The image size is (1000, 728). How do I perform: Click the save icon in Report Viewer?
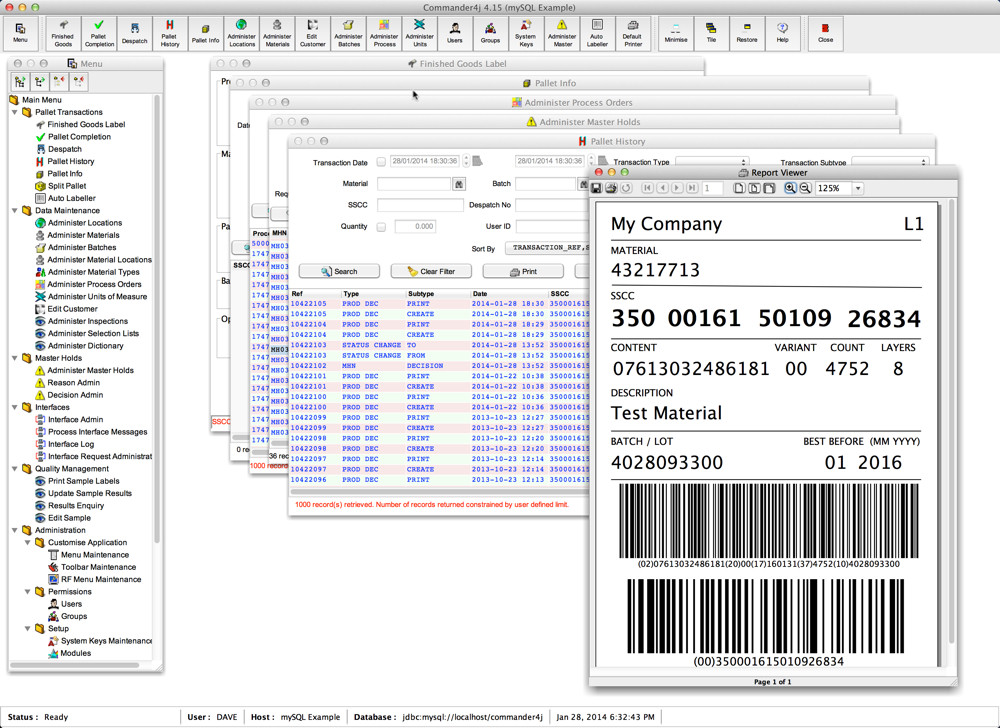(x=597, y=188)
